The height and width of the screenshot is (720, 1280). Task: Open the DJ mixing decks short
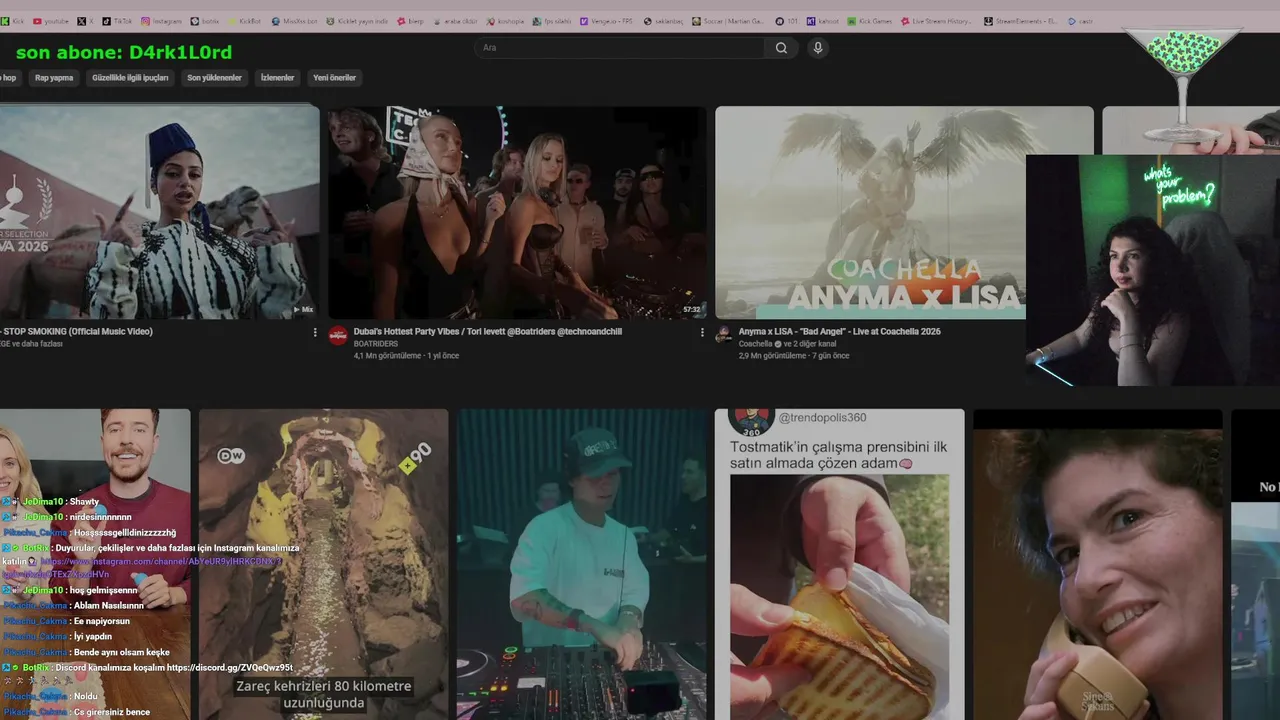pyautogui.click(x=581, y=564)
